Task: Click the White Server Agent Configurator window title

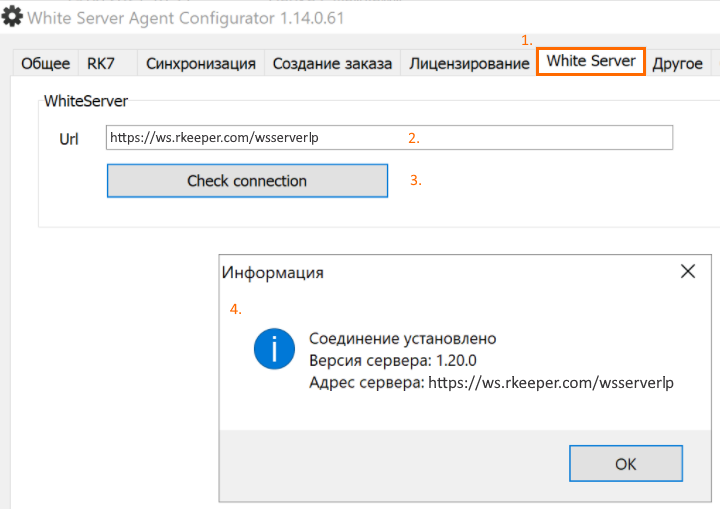Action: point(186,18)
